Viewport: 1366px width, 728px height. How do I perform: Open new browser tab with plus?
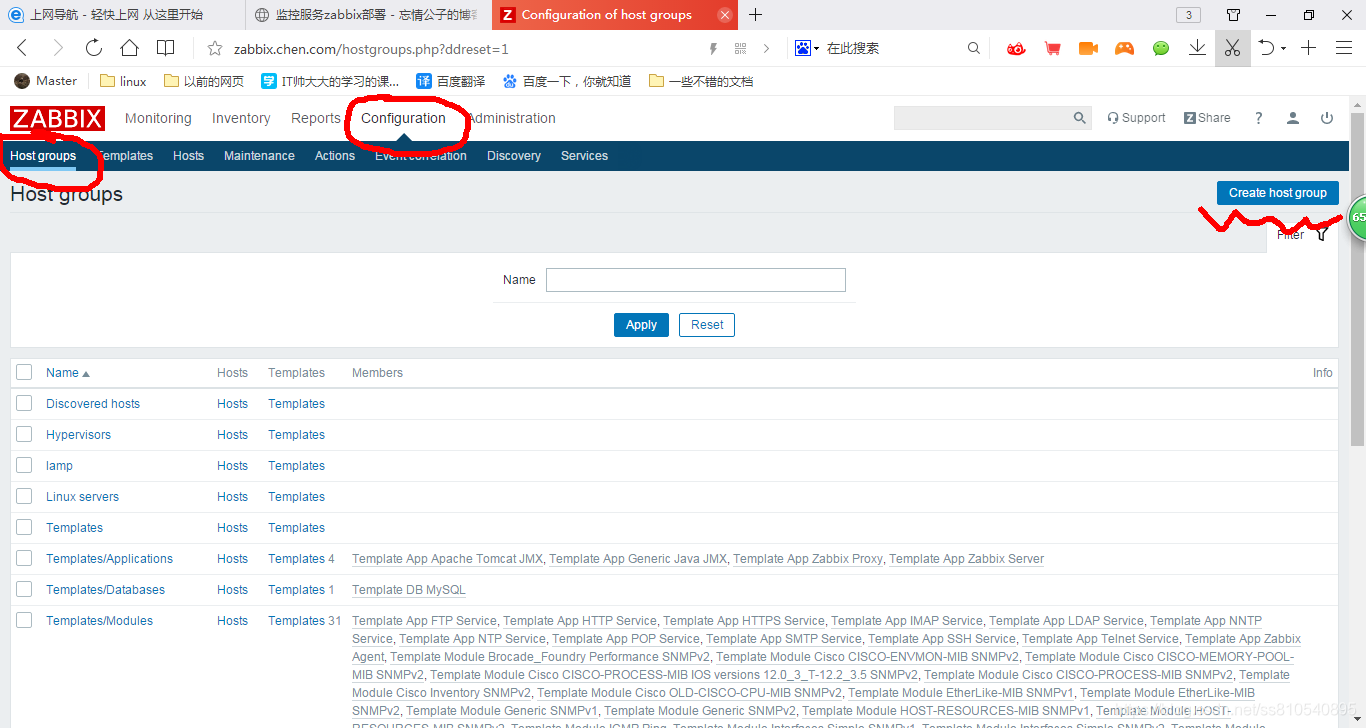[x=755, y=15]
